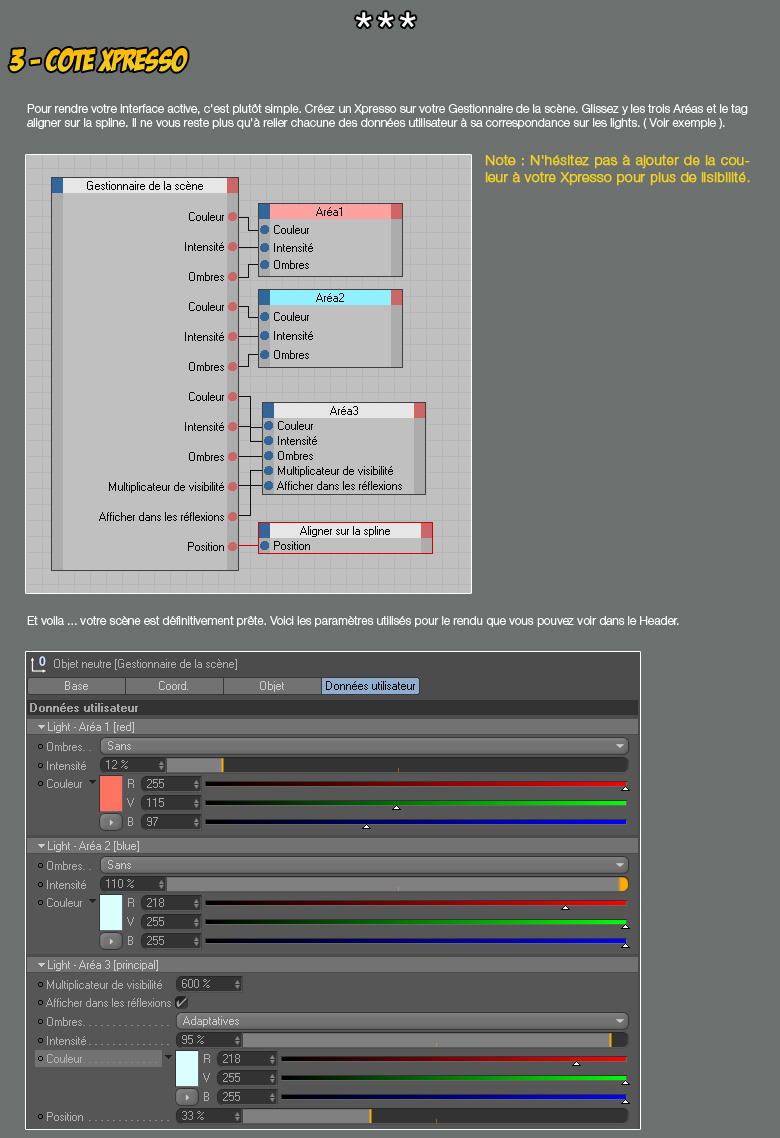The width and height of the screenshot is (780, 1138).
Task: Collapse the Light - Aréa 3 [principal] group
Action: point(41,965)
